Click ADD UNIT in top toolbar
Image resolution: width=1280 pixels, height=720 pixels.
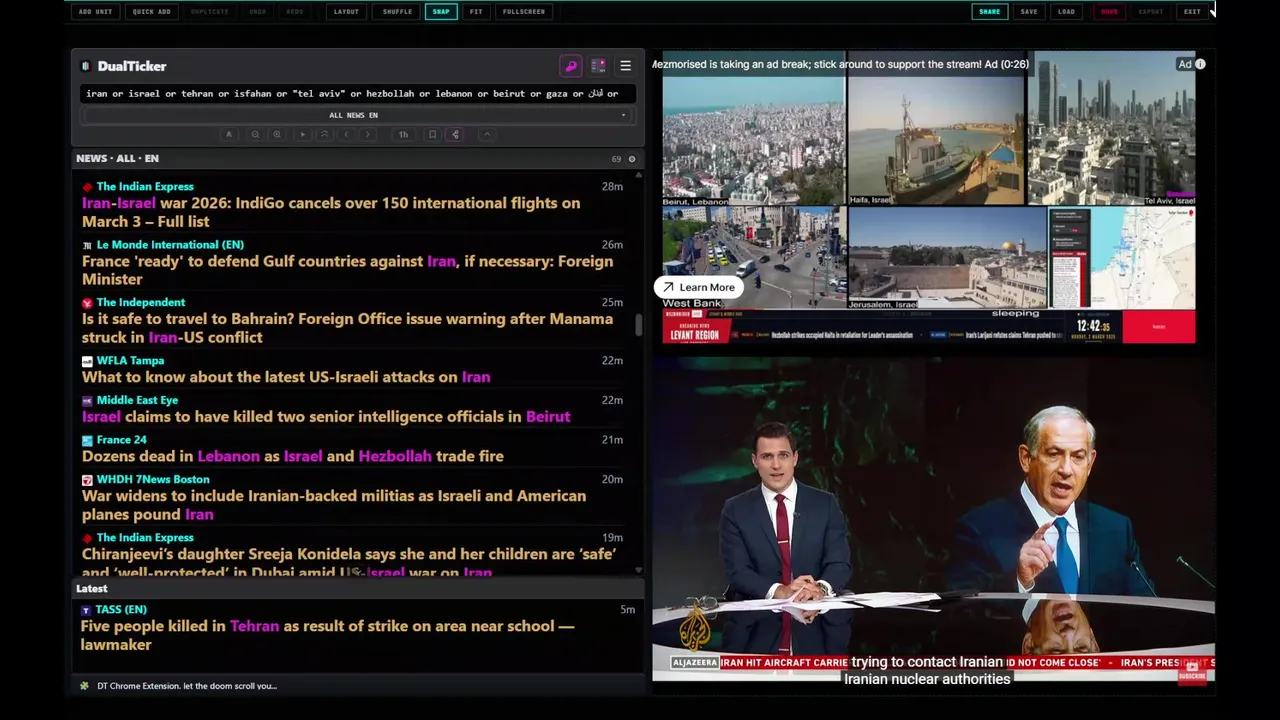point(95,12)
